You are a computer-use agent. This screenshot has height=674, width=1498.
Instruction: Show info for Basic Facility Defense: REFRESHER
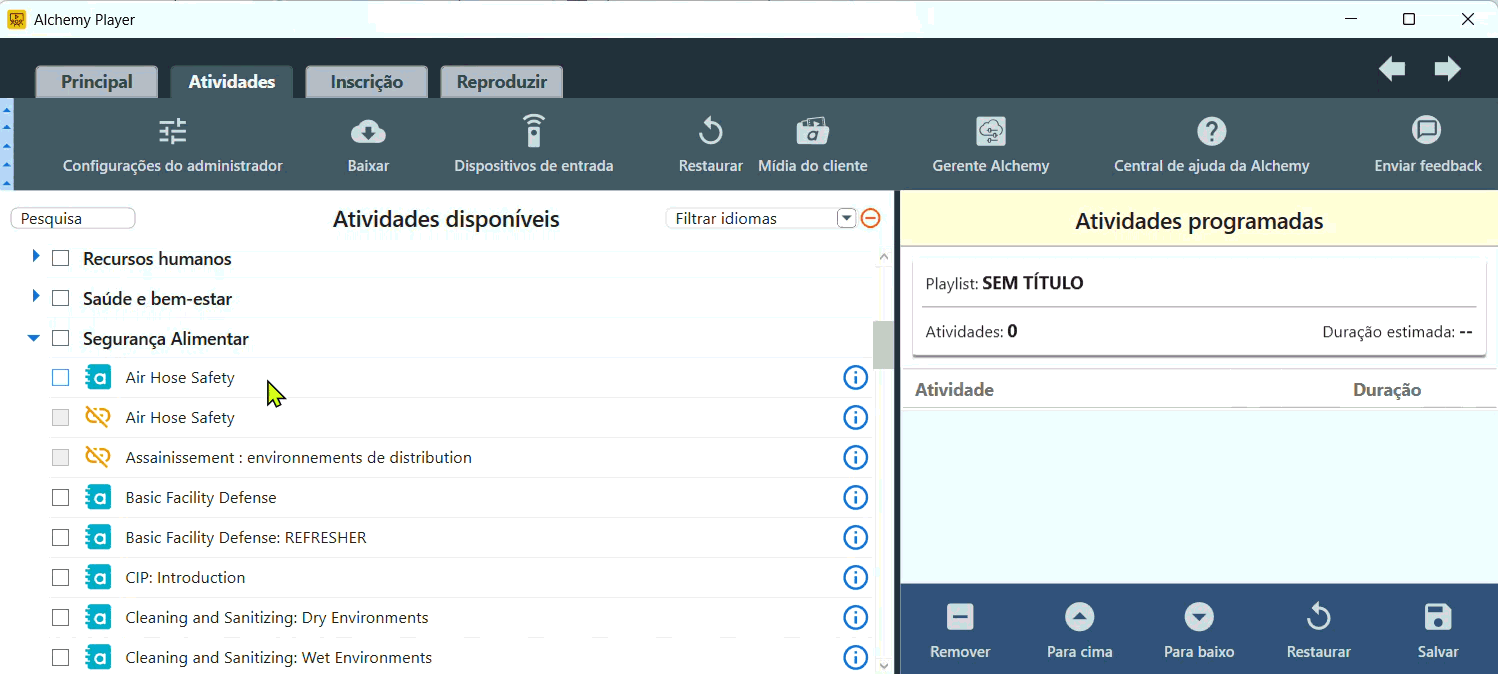coord(855,537)
